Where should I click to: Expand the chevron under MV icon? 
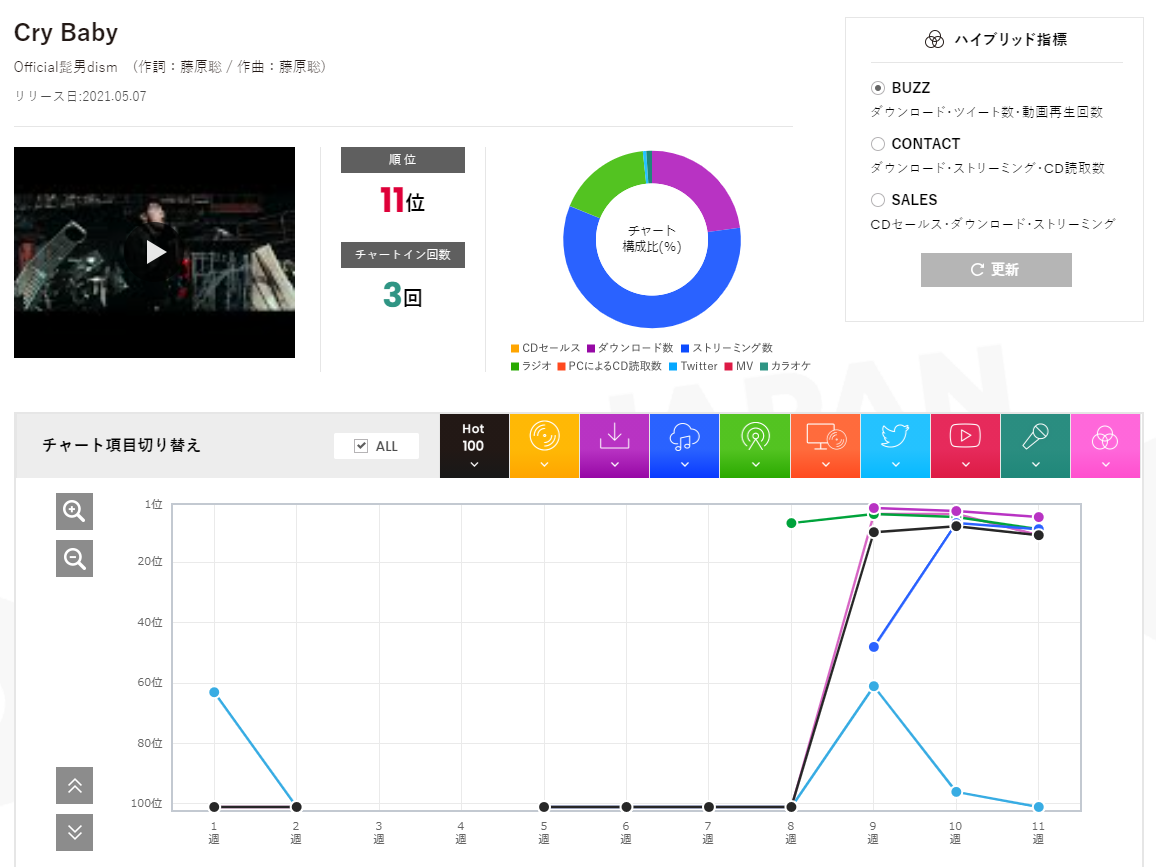tap(965, 464)
